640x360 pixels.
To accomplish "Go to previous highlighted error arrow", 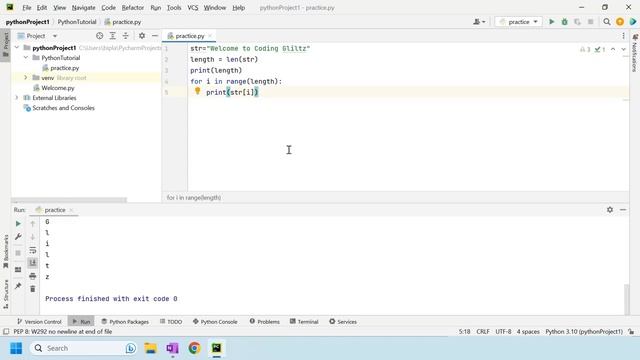I will click(x=613, y=49).
